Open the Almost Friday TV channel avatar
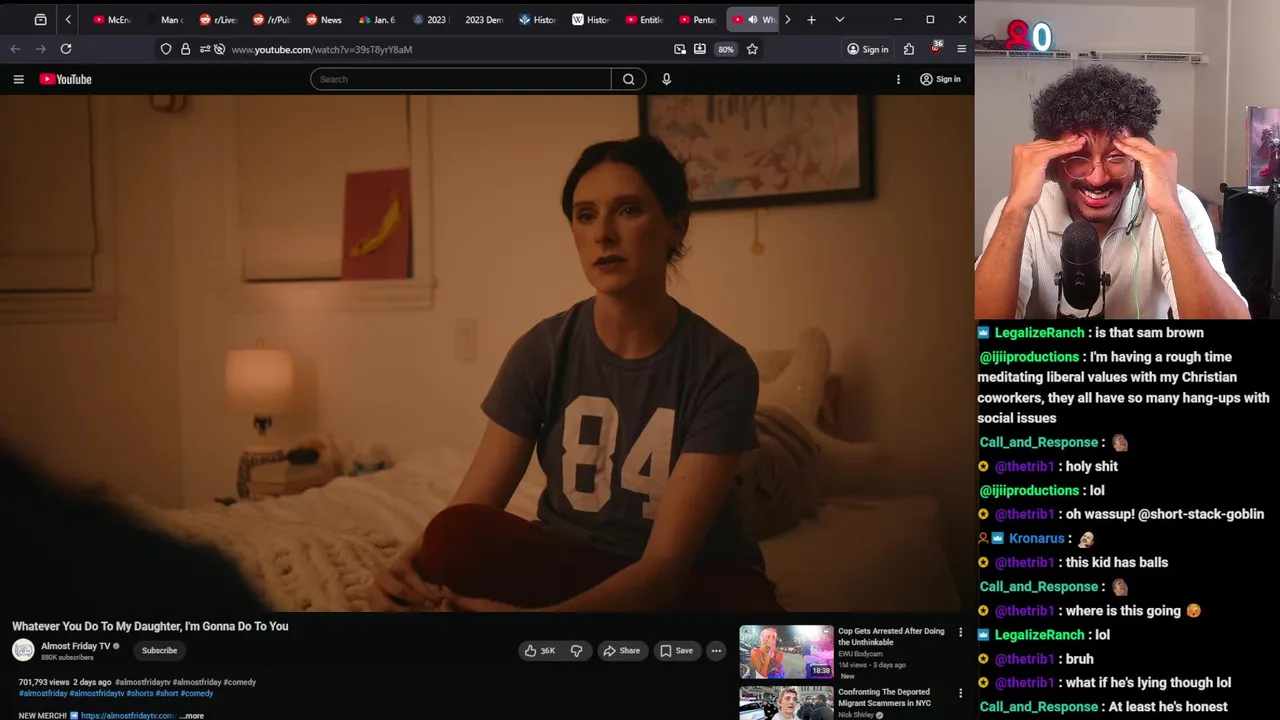Image resolution: width=1280 pixels, height=720 pixels. (23, 650)
